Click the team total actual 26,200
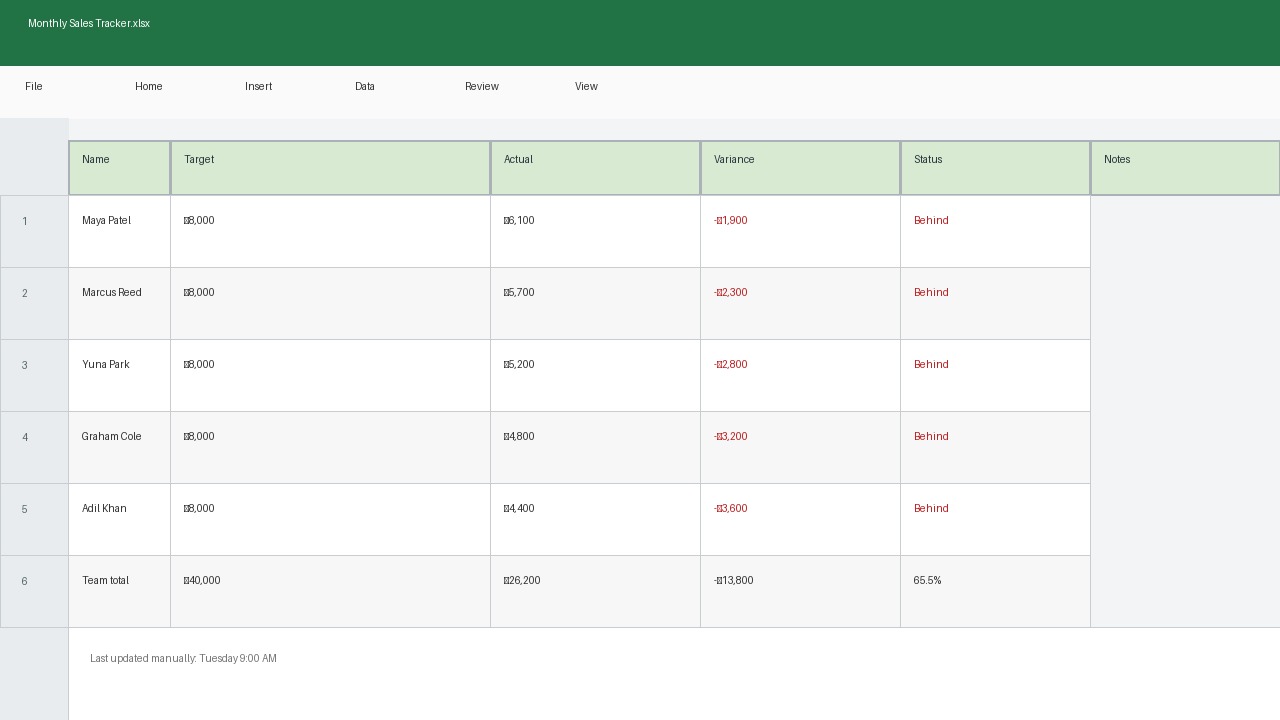 point(595,592)
